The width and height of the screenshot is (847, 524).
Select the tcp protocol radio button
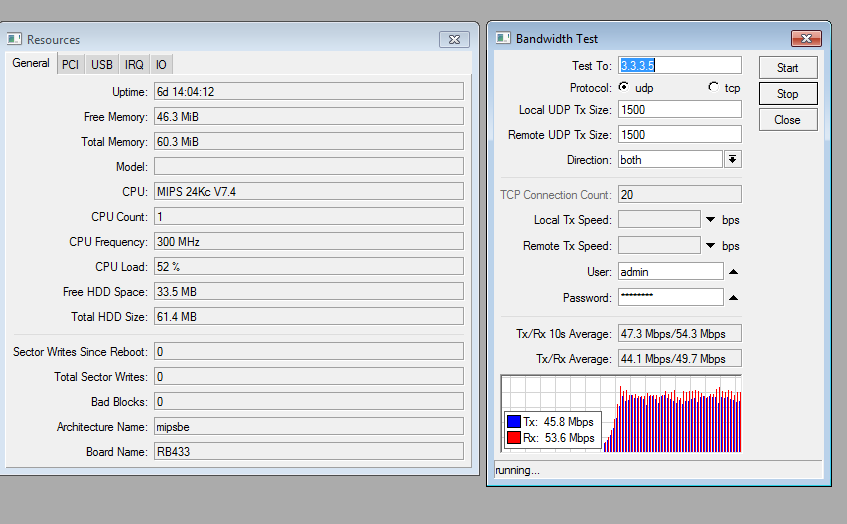713,87
